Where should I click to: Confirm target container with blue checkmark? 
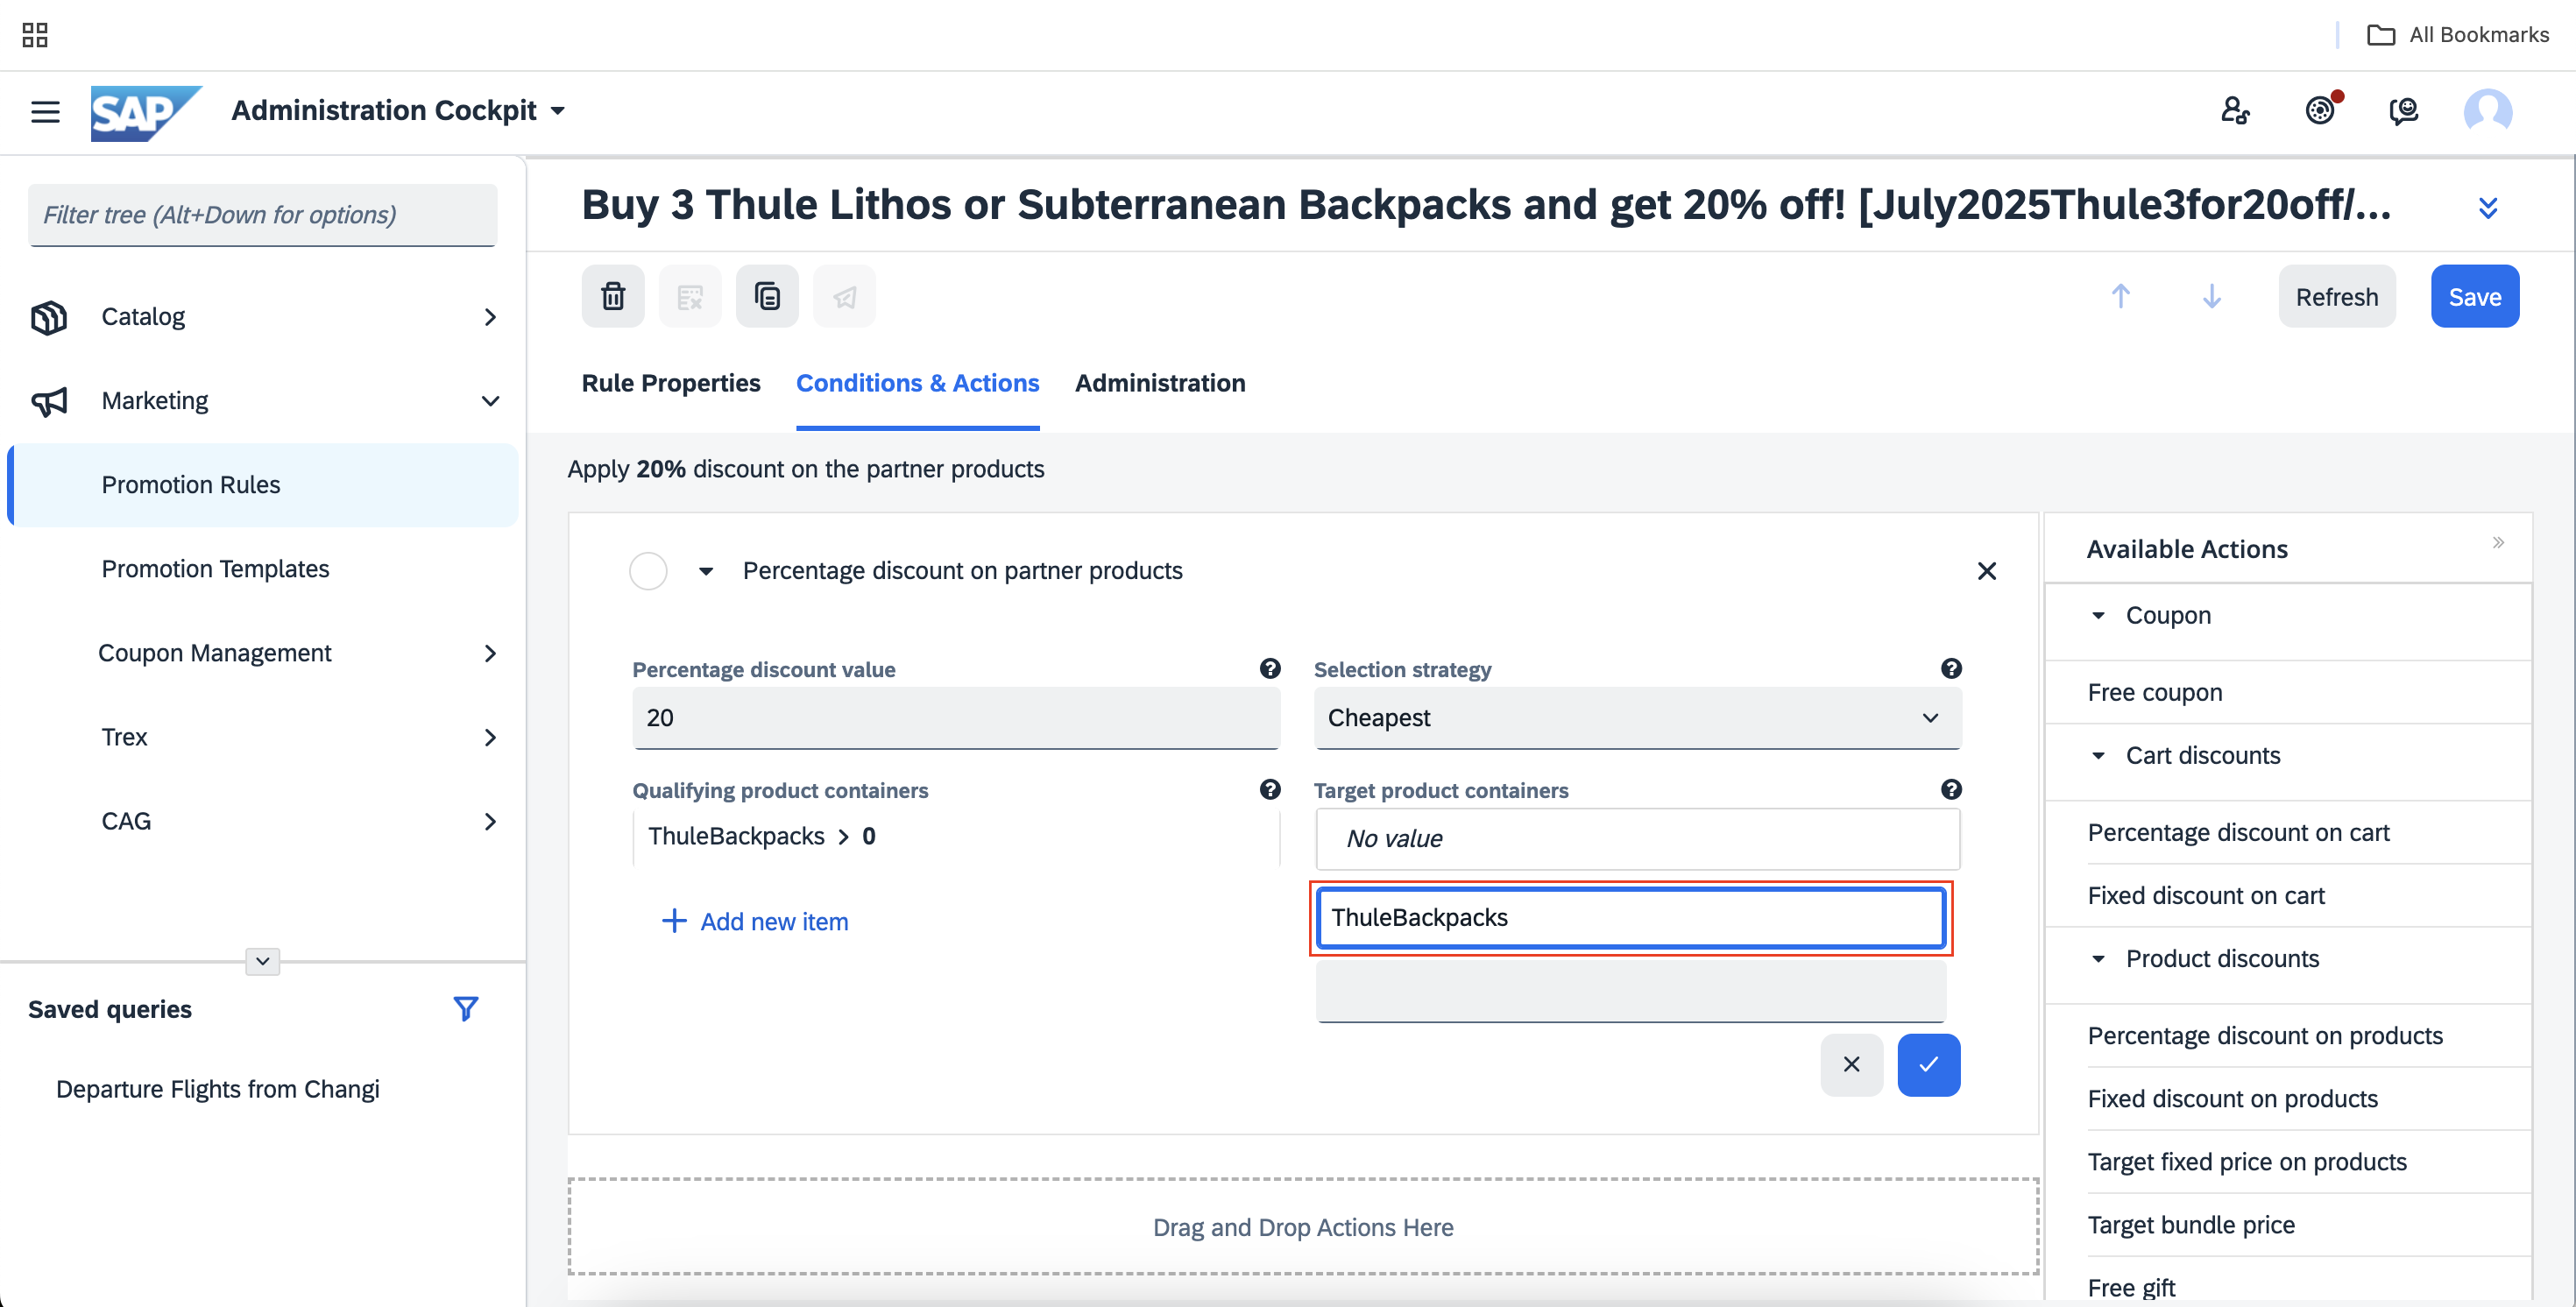(x=1929, y=1064)
